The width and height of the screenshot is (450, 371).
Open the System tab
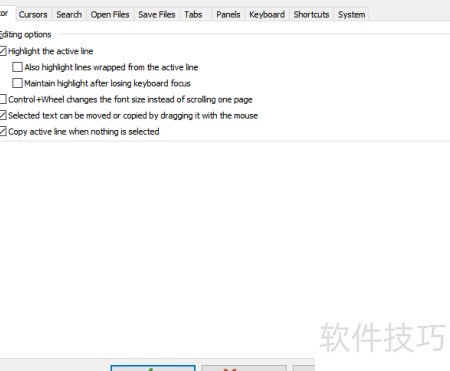352,15
